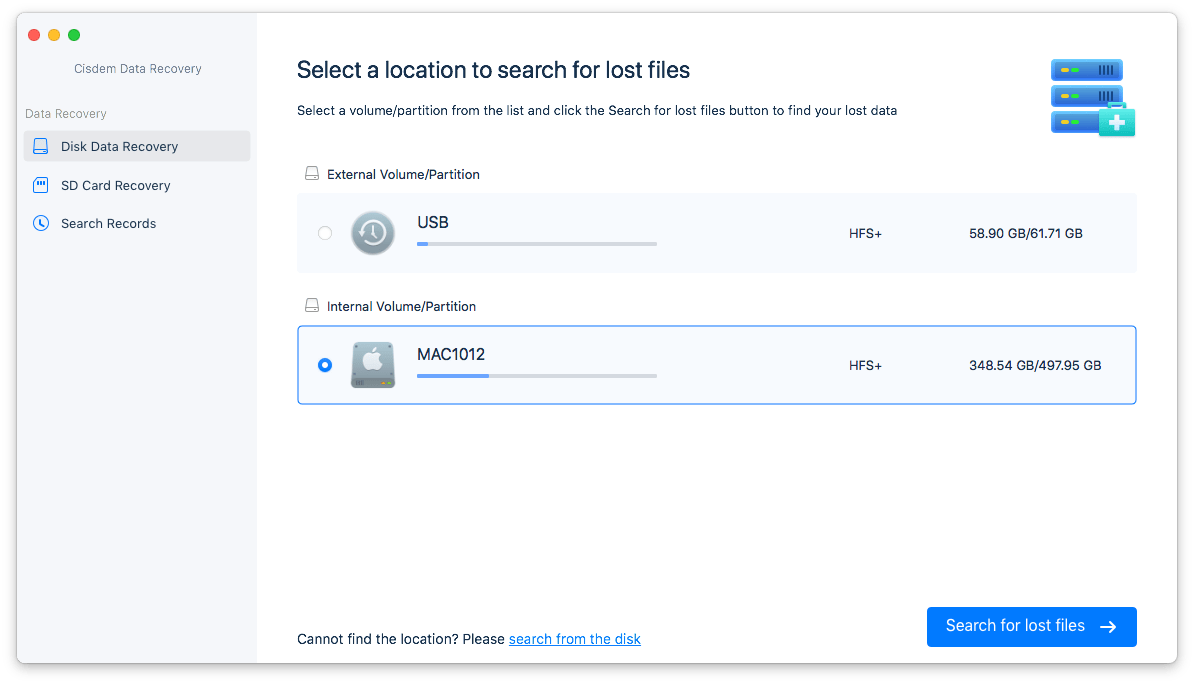This screenshot has height=684, width=1194.
Task: Click the MAC1012 Apple hard drive icon
Action: (372, 365)
